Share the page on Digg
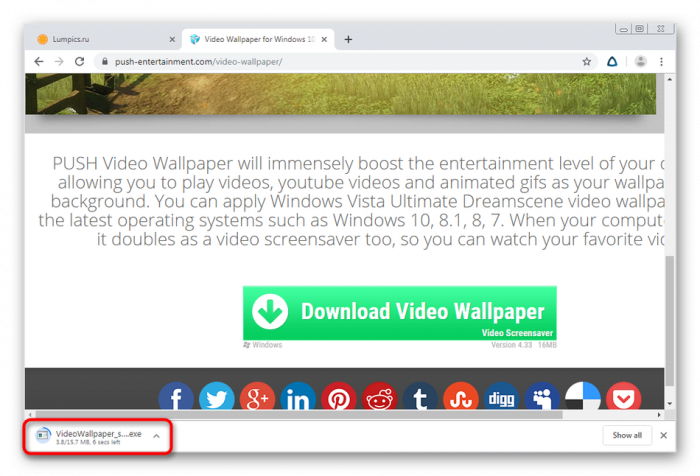The image size is (700, 476). (x=502, y=398)
